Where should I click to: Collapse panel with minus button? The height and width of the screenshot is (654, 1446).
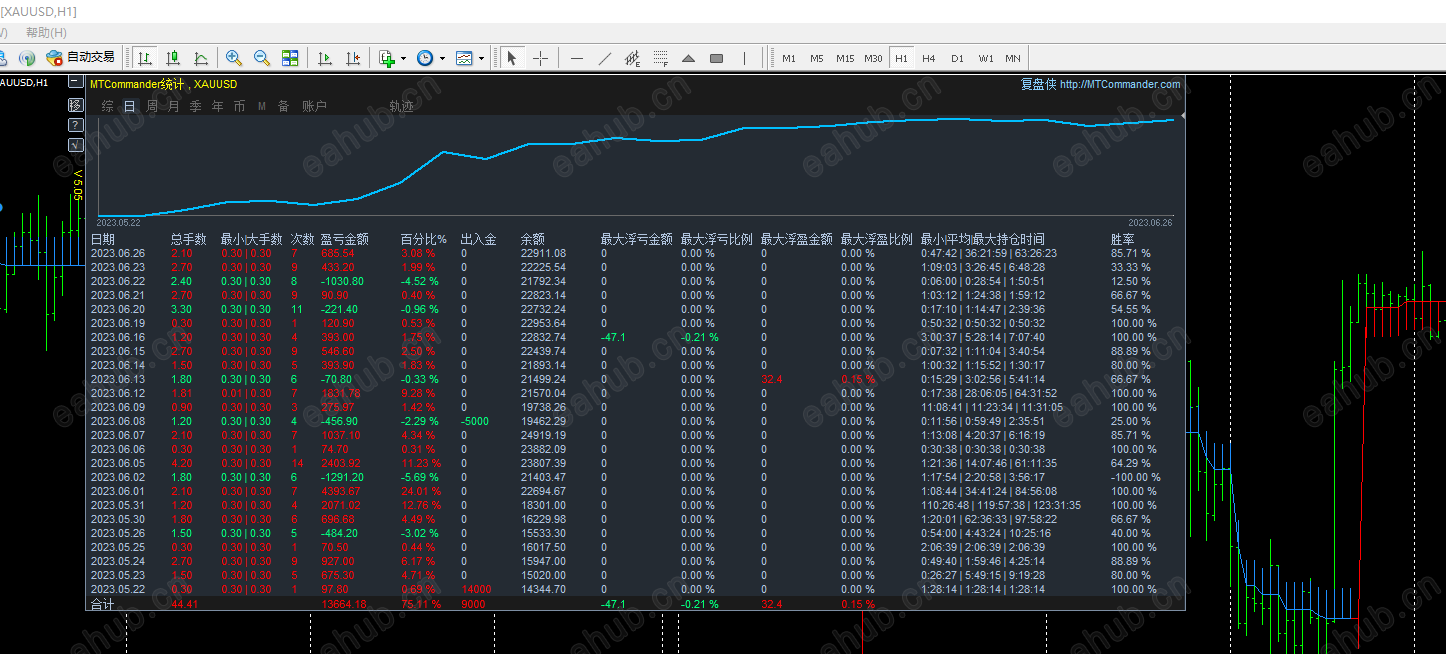pyautogui.click(x=75, y=83)
